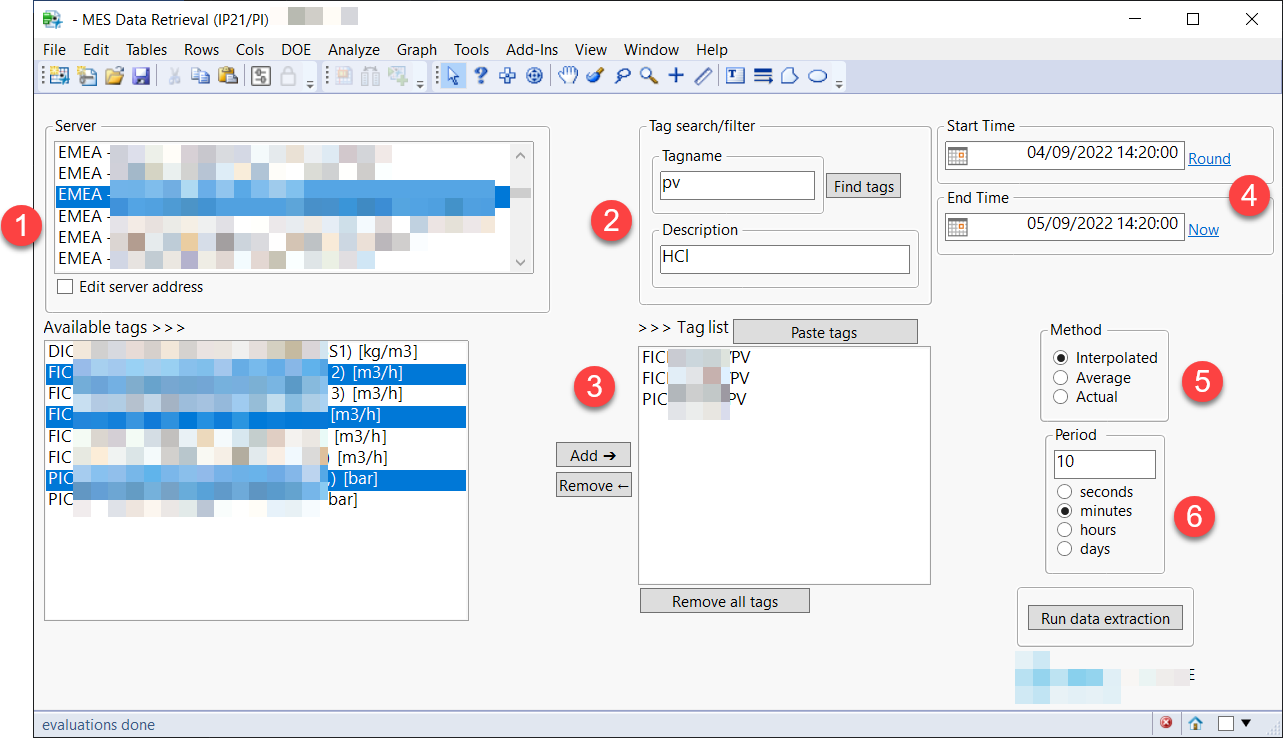Set the period unit to hours

1064,529
